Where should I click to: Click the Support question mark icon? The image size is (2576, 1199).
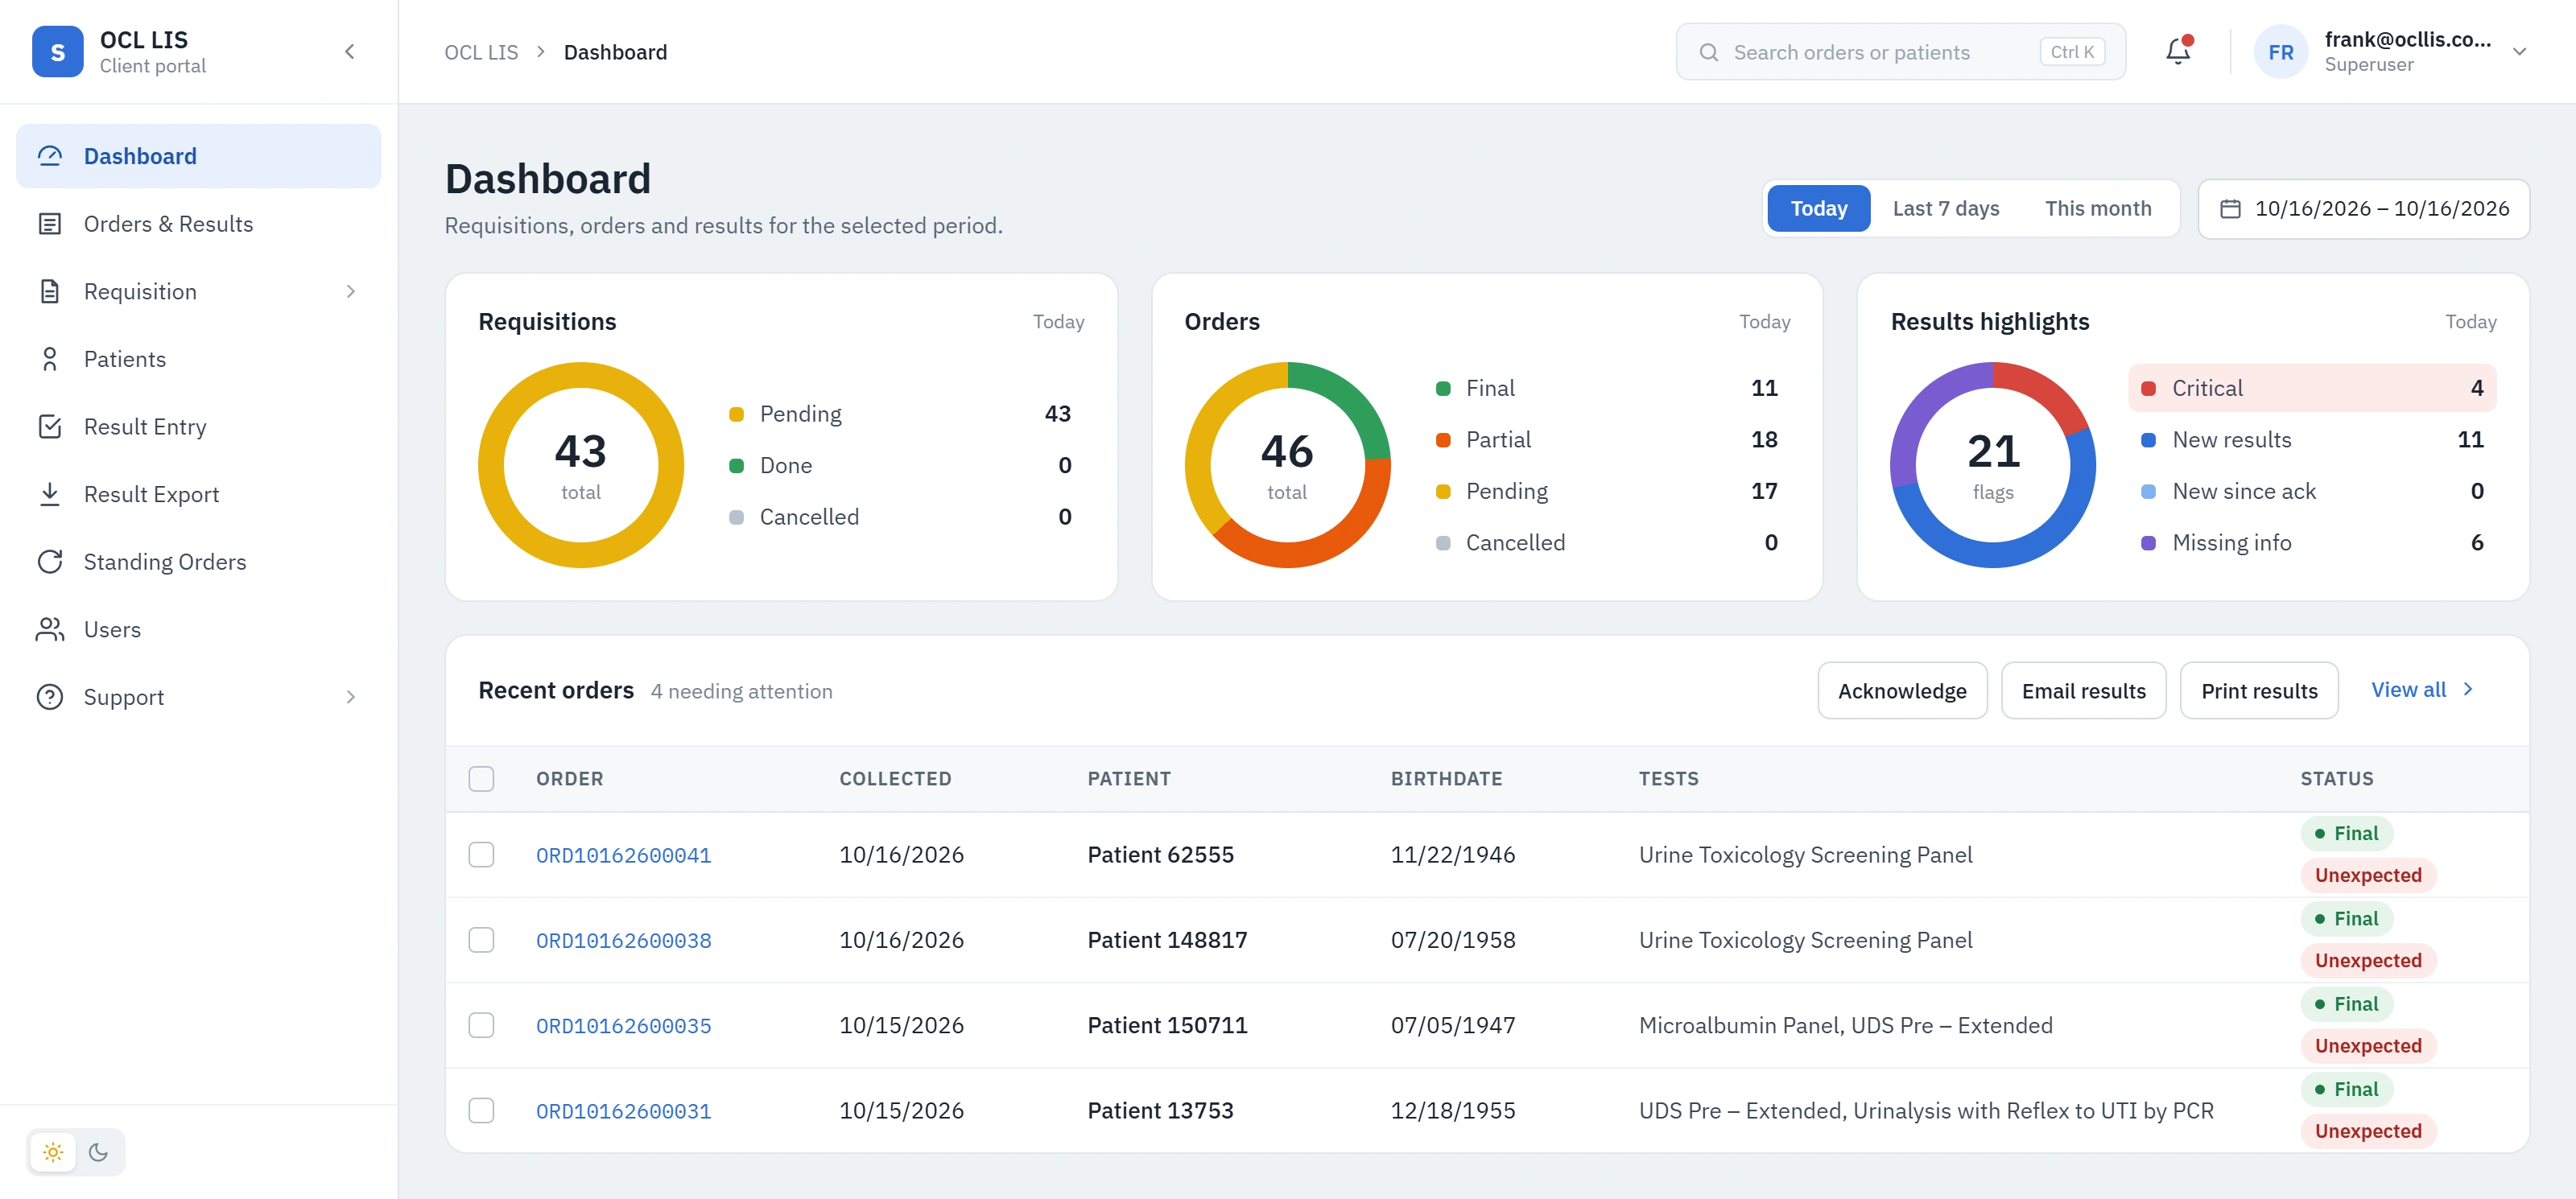[50, 697]
